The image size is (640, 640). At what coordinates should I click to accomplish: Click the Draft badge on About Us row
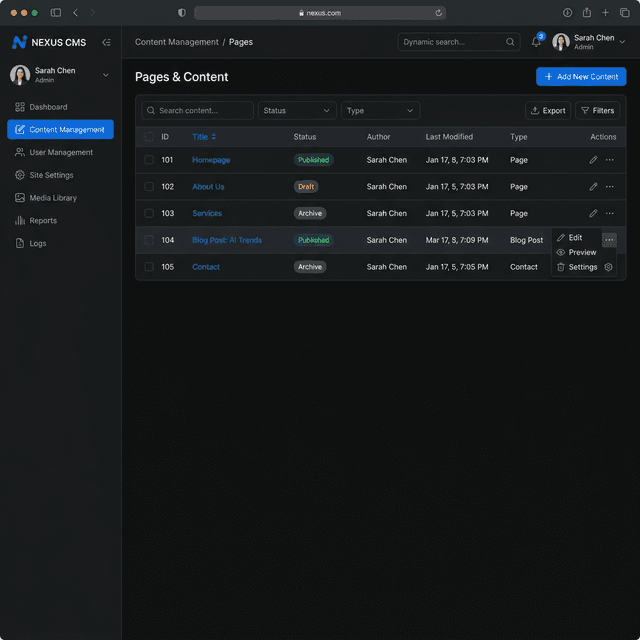[306, 187]
